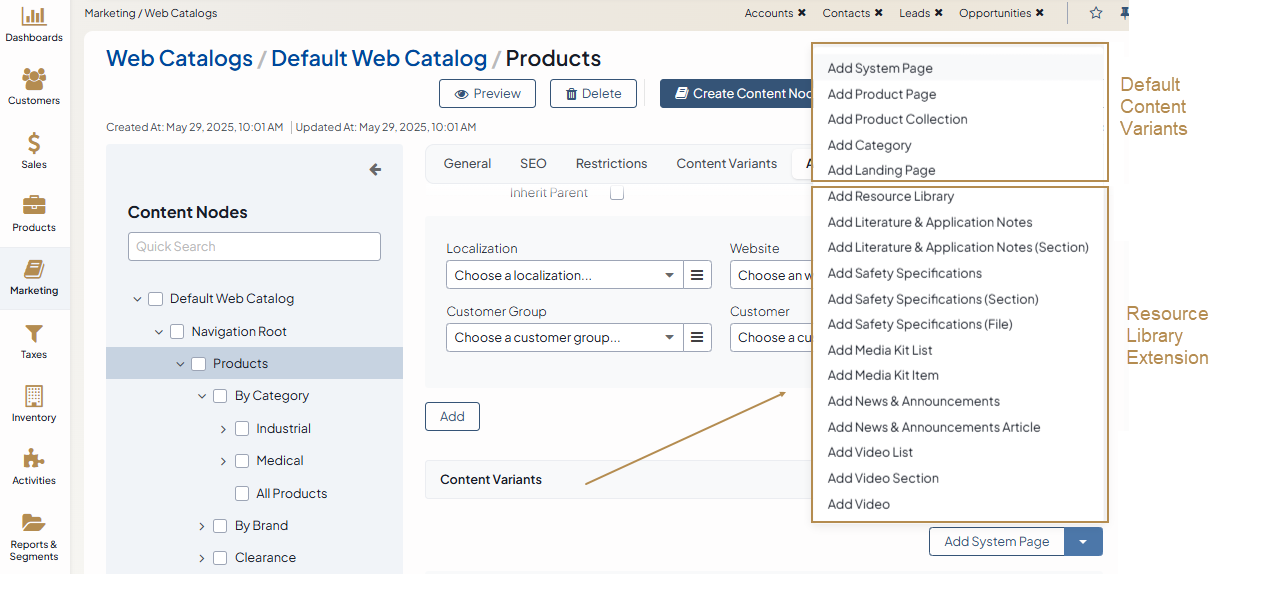Check the Default Web Catalog checkbox
1266x595 pixels.
click(x=155, y=299)
